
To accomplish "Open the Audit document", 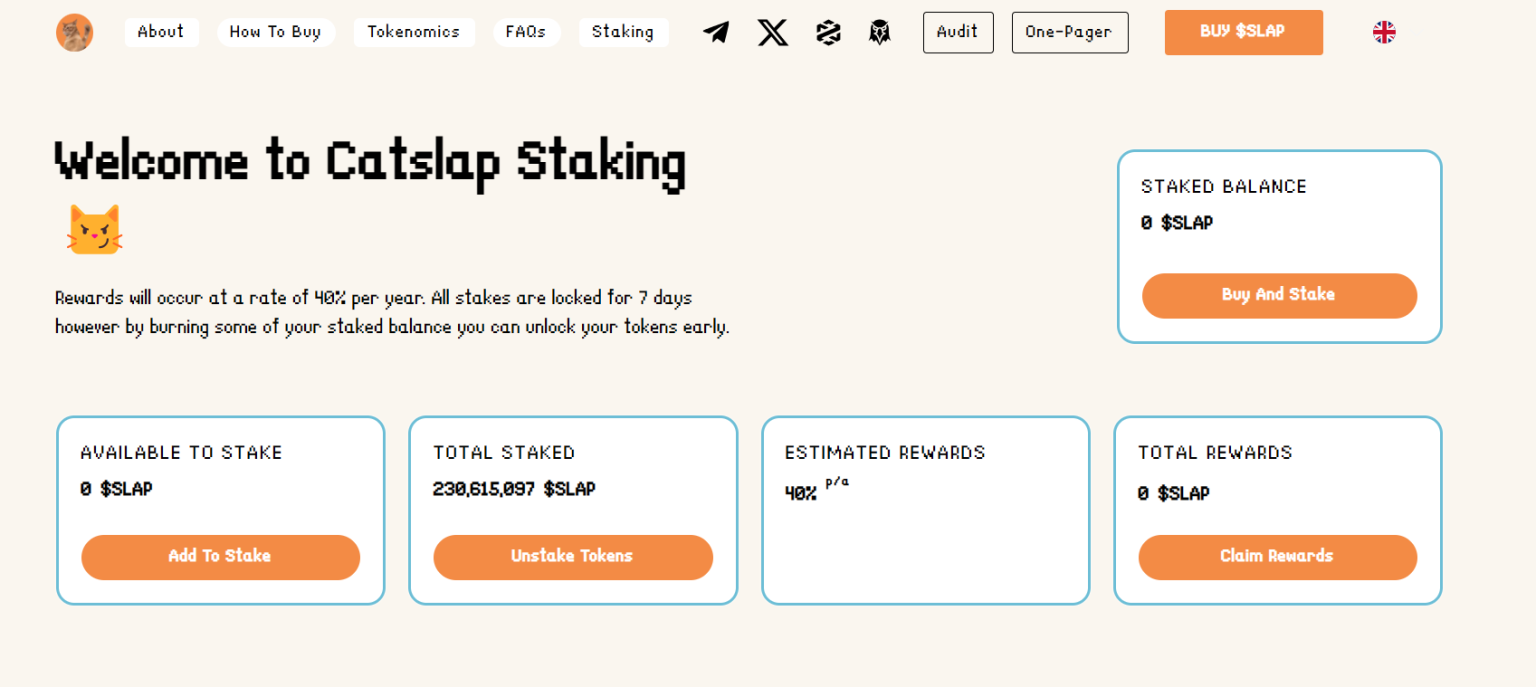I will pyautogui.click(x=957, y=32).
